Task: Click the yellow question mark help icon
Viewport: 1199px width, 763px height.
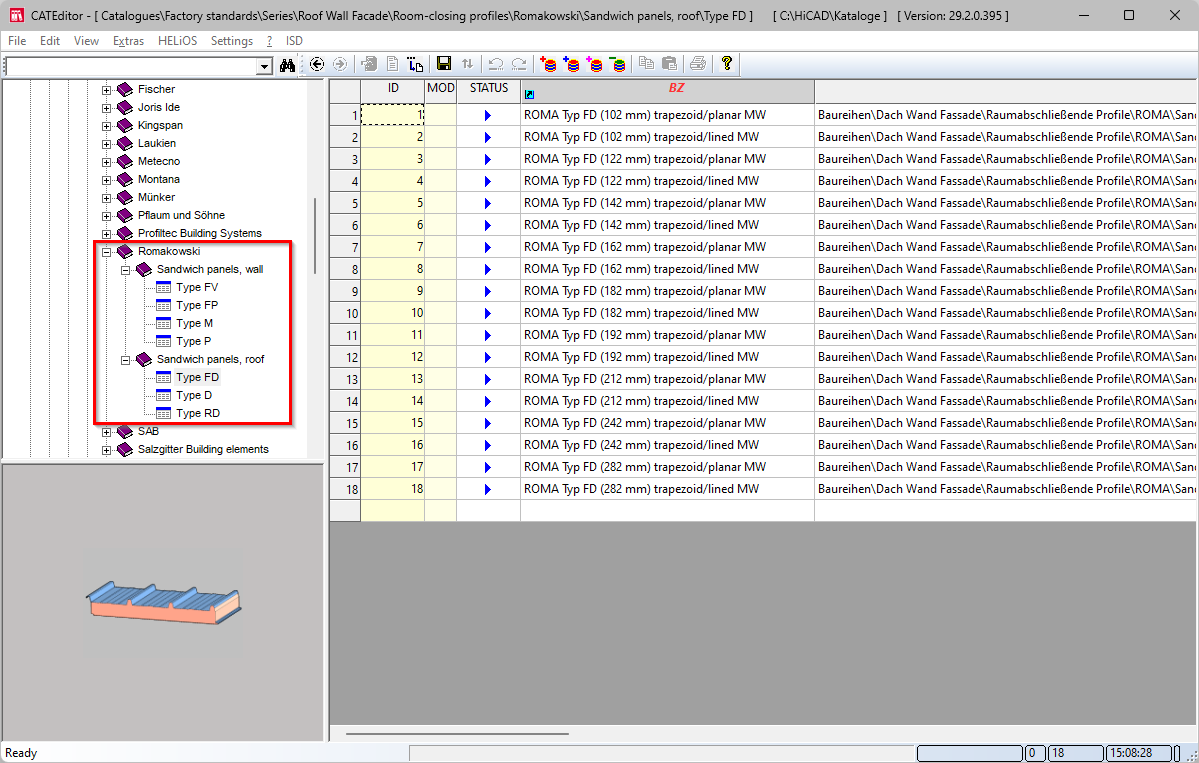Action: 726,64
